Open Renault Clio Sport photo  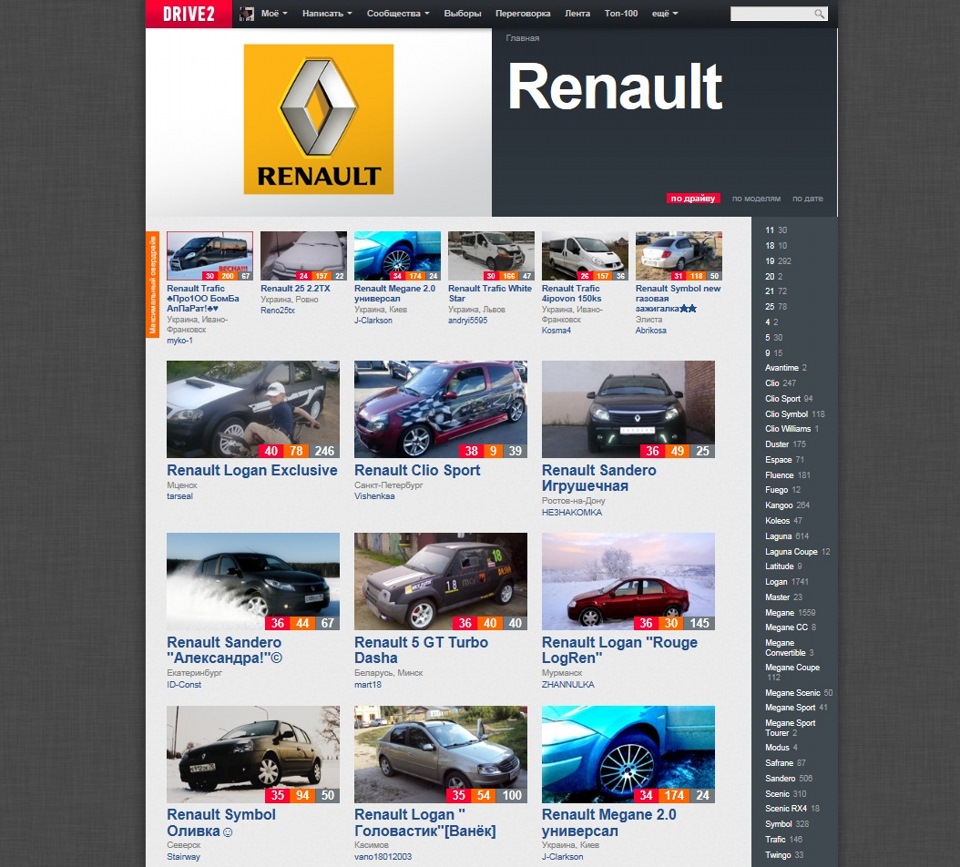click(440, 409)
